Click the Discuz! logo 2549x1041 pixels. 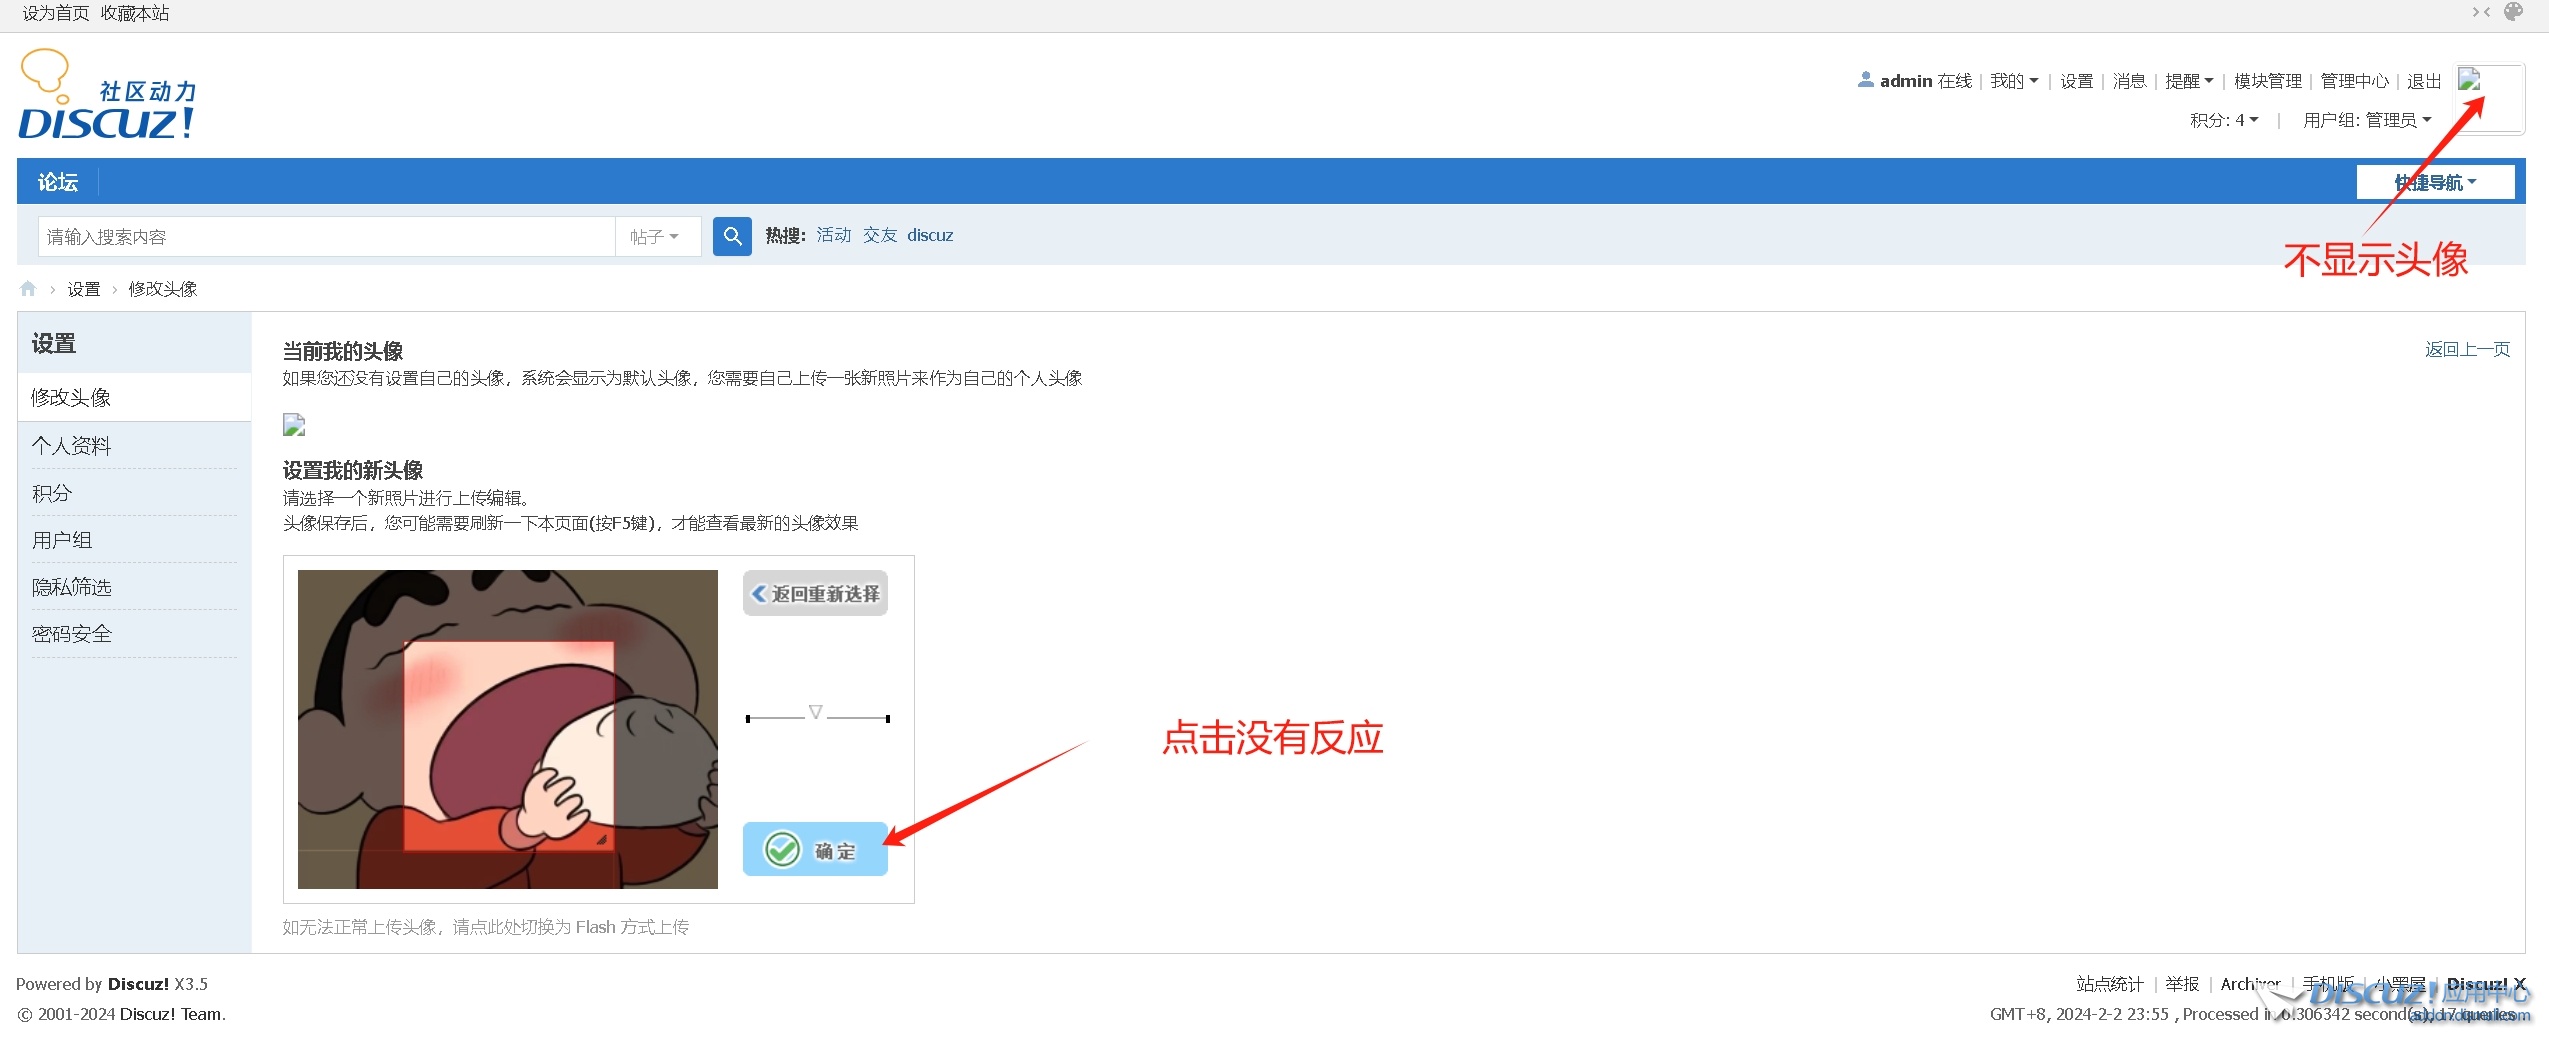tap(107, 96)
